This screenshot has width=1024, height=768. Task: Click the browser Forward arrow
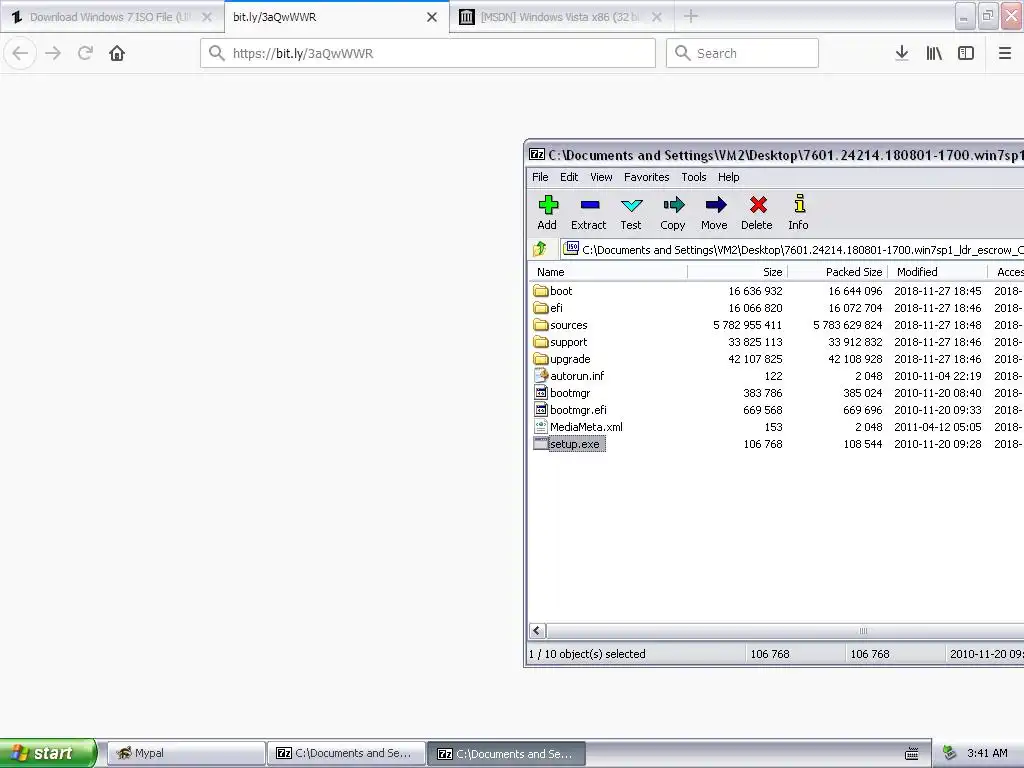click(53, 53)
